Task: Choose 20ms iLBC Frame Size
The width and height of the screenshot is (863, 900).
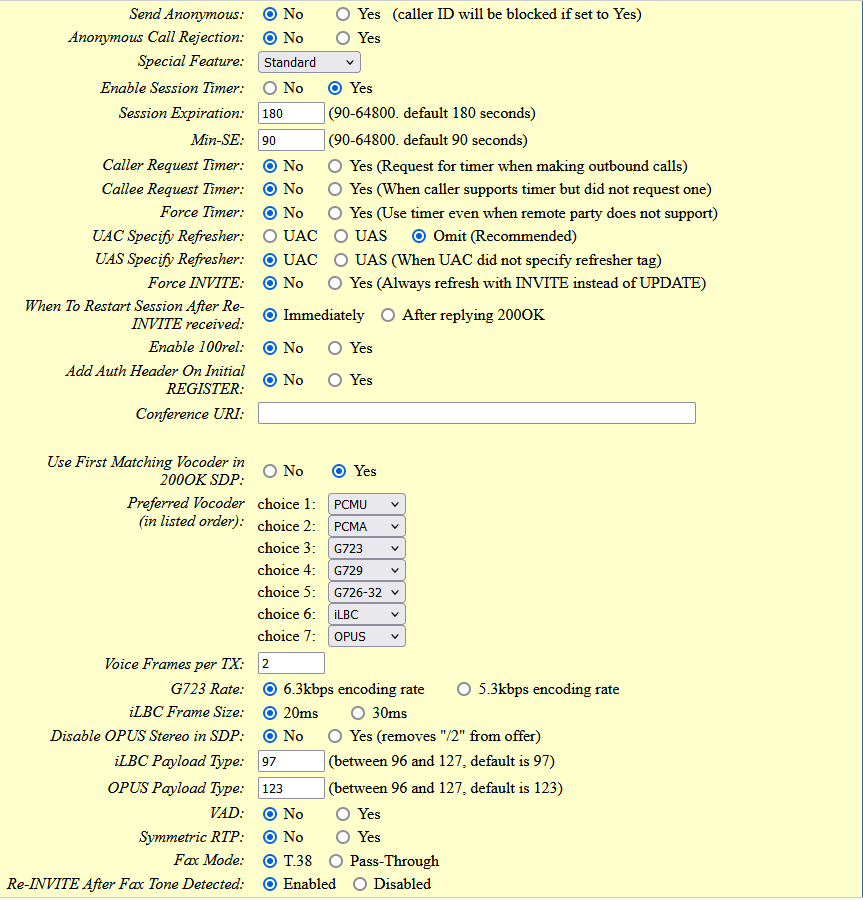Action: click(270, 713)
